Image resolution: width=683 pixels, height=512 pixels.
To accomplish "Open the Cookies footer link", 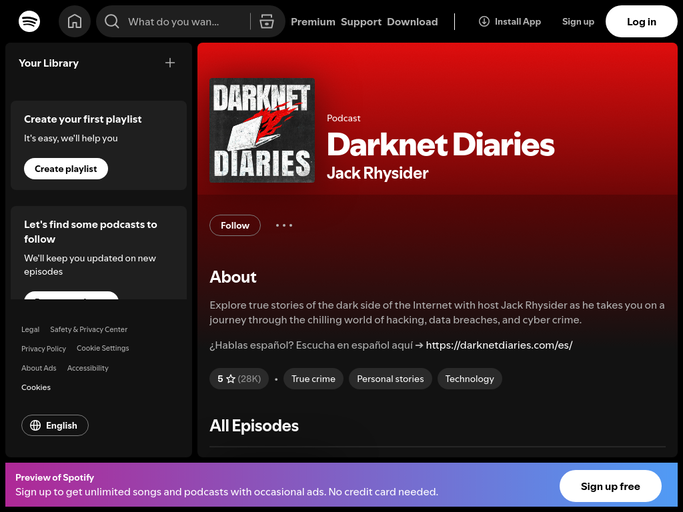I will point(36,387).
